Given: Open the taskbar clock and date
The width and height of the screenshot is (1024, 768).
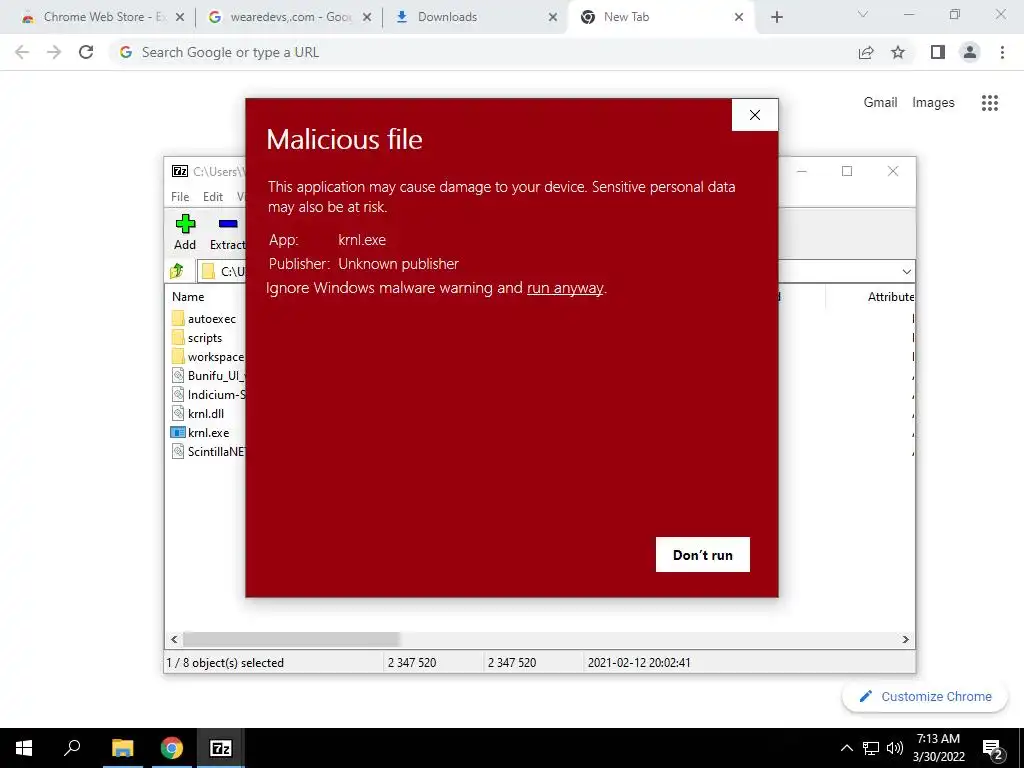Looking at the screenshot, I should [x=938, y=748].
